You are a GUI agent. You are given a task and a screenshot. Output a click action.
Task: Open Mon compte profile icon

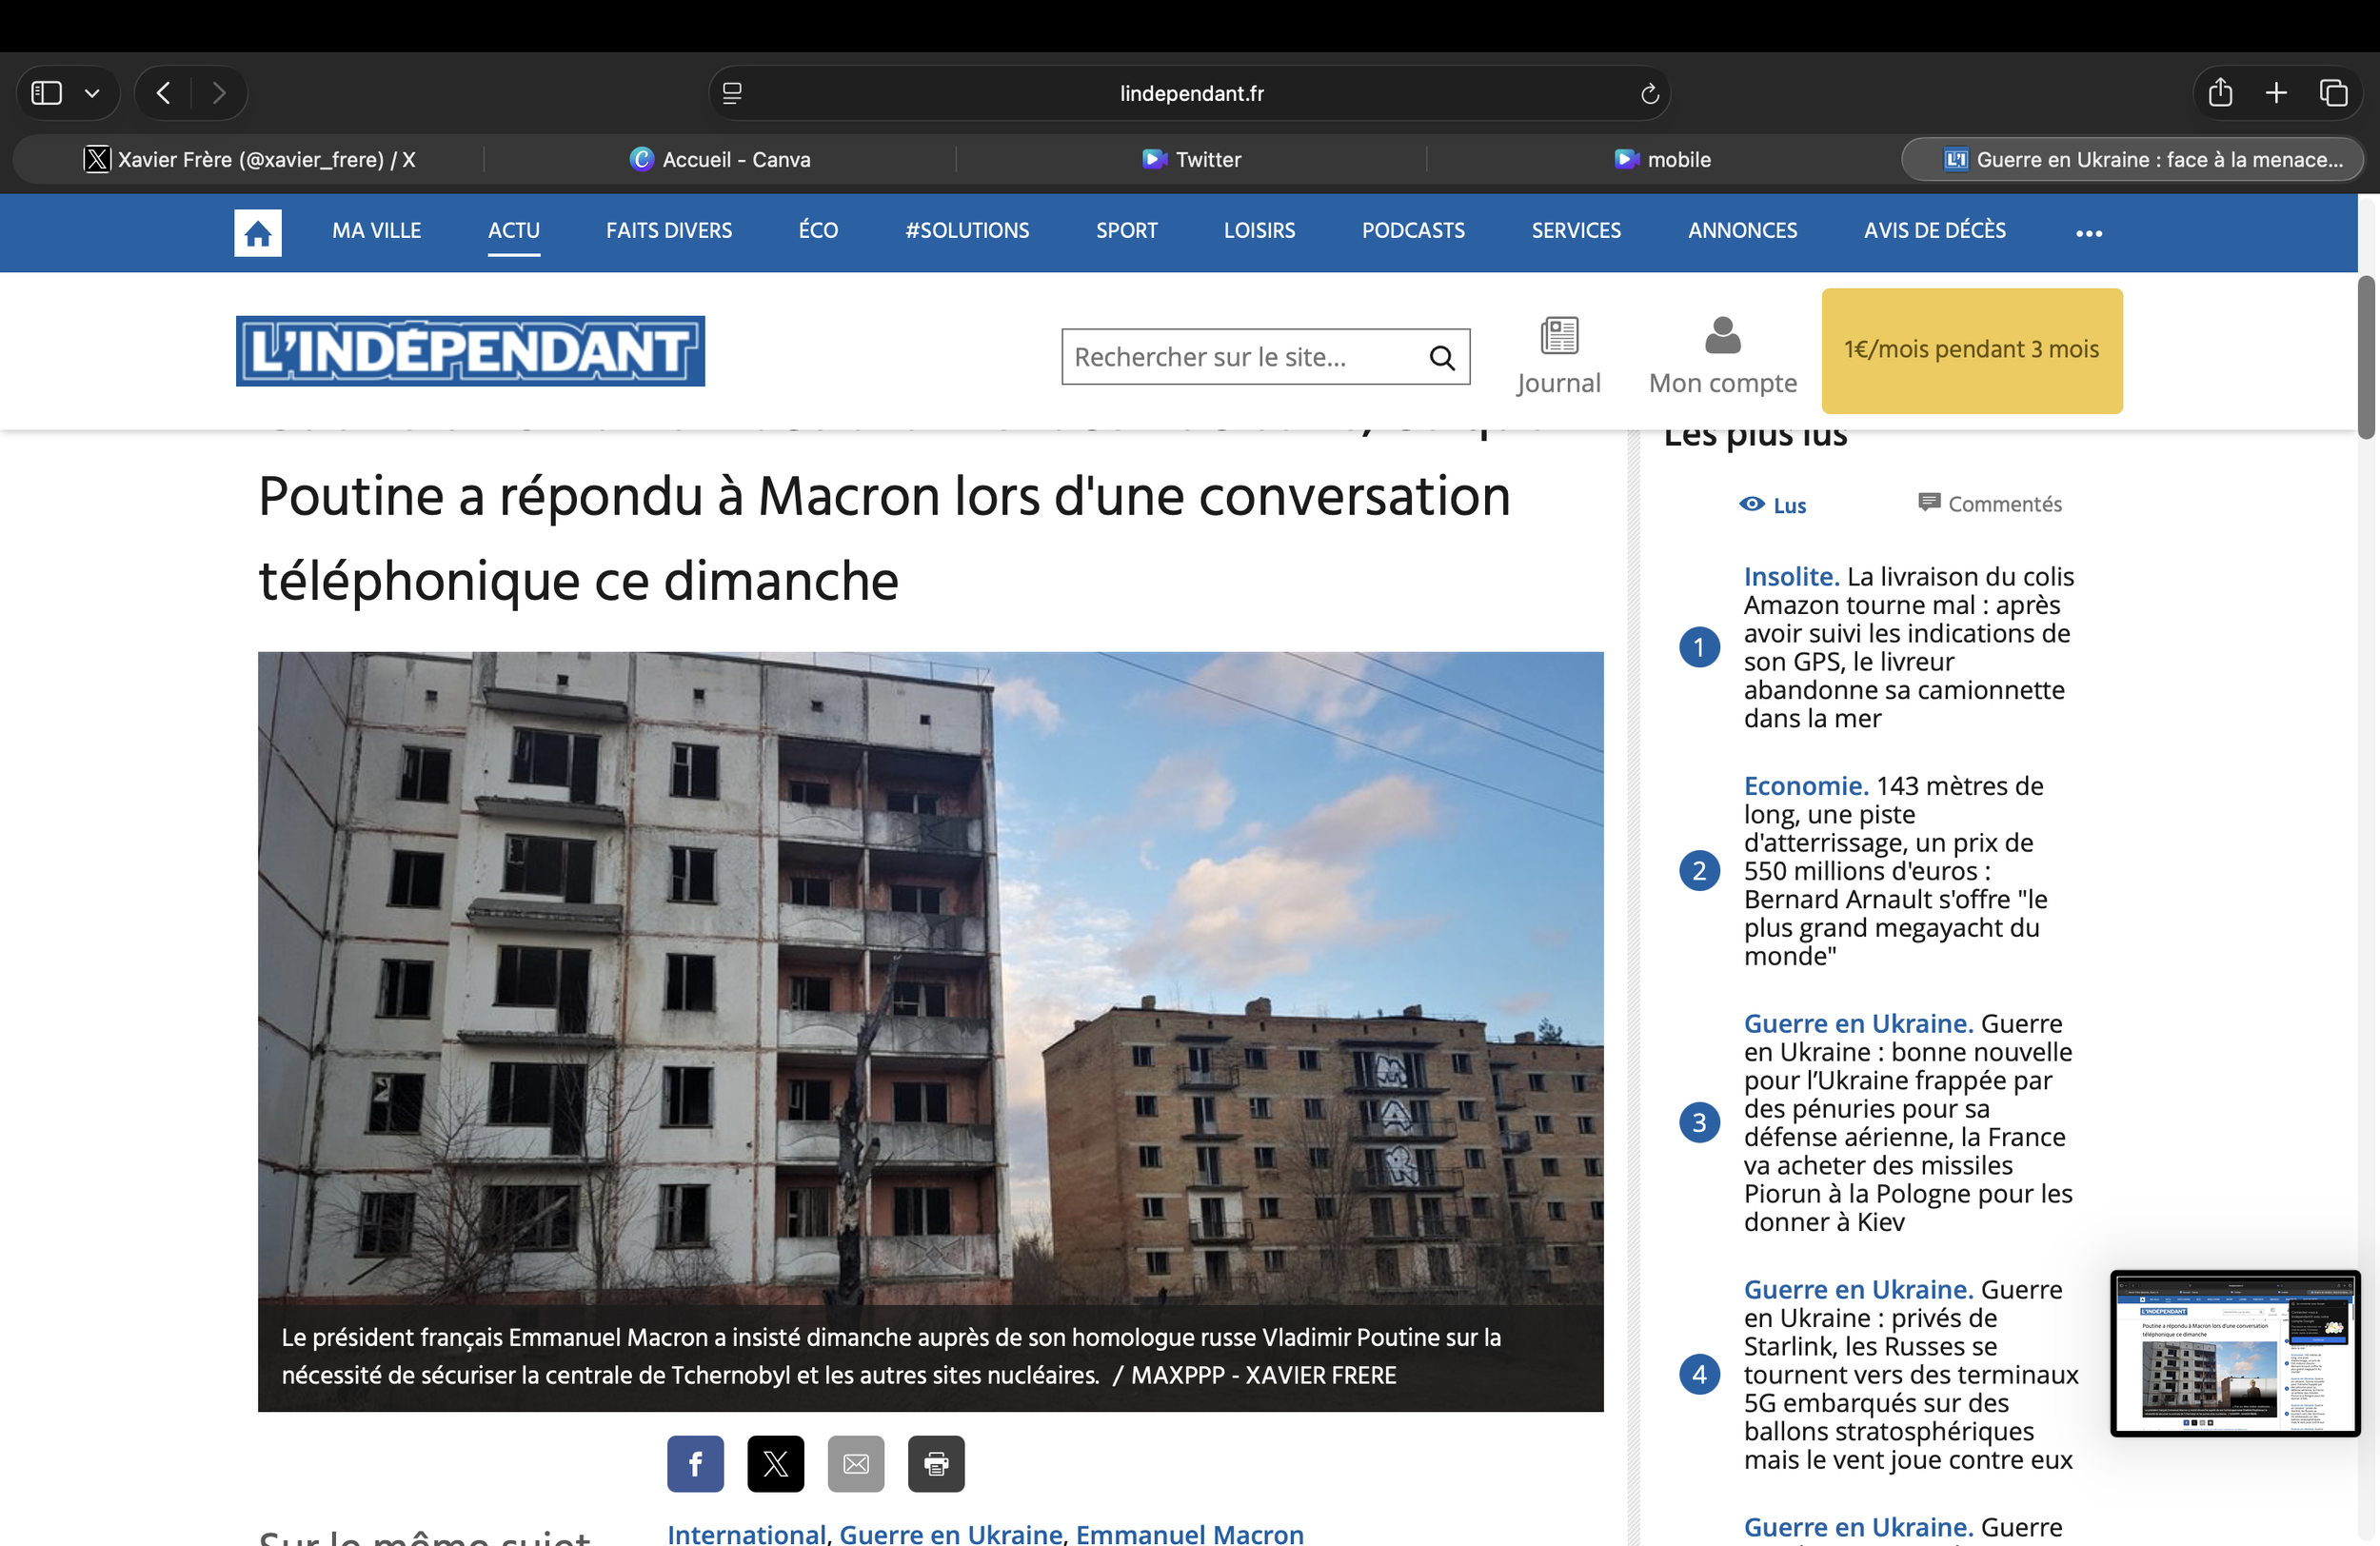pos(1722,336)
